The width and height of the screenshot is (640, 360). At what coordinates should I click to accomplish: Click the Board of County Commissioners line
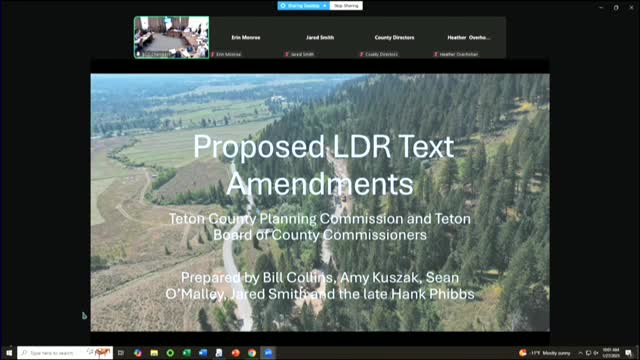pos(320,235)
